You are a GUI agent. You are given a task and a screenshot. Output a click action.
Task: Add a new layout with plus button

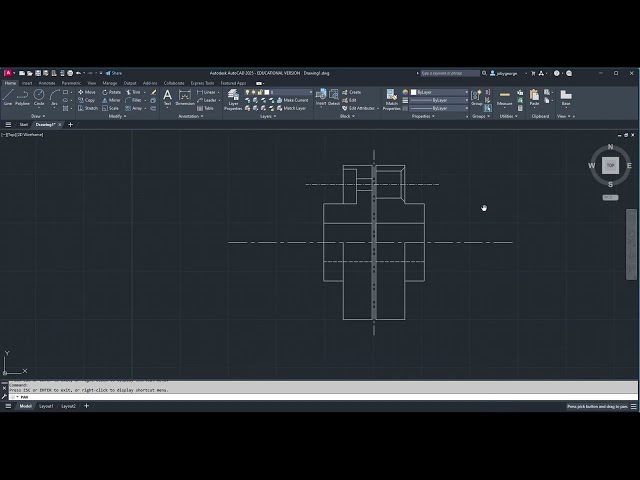tap(86, 406)
